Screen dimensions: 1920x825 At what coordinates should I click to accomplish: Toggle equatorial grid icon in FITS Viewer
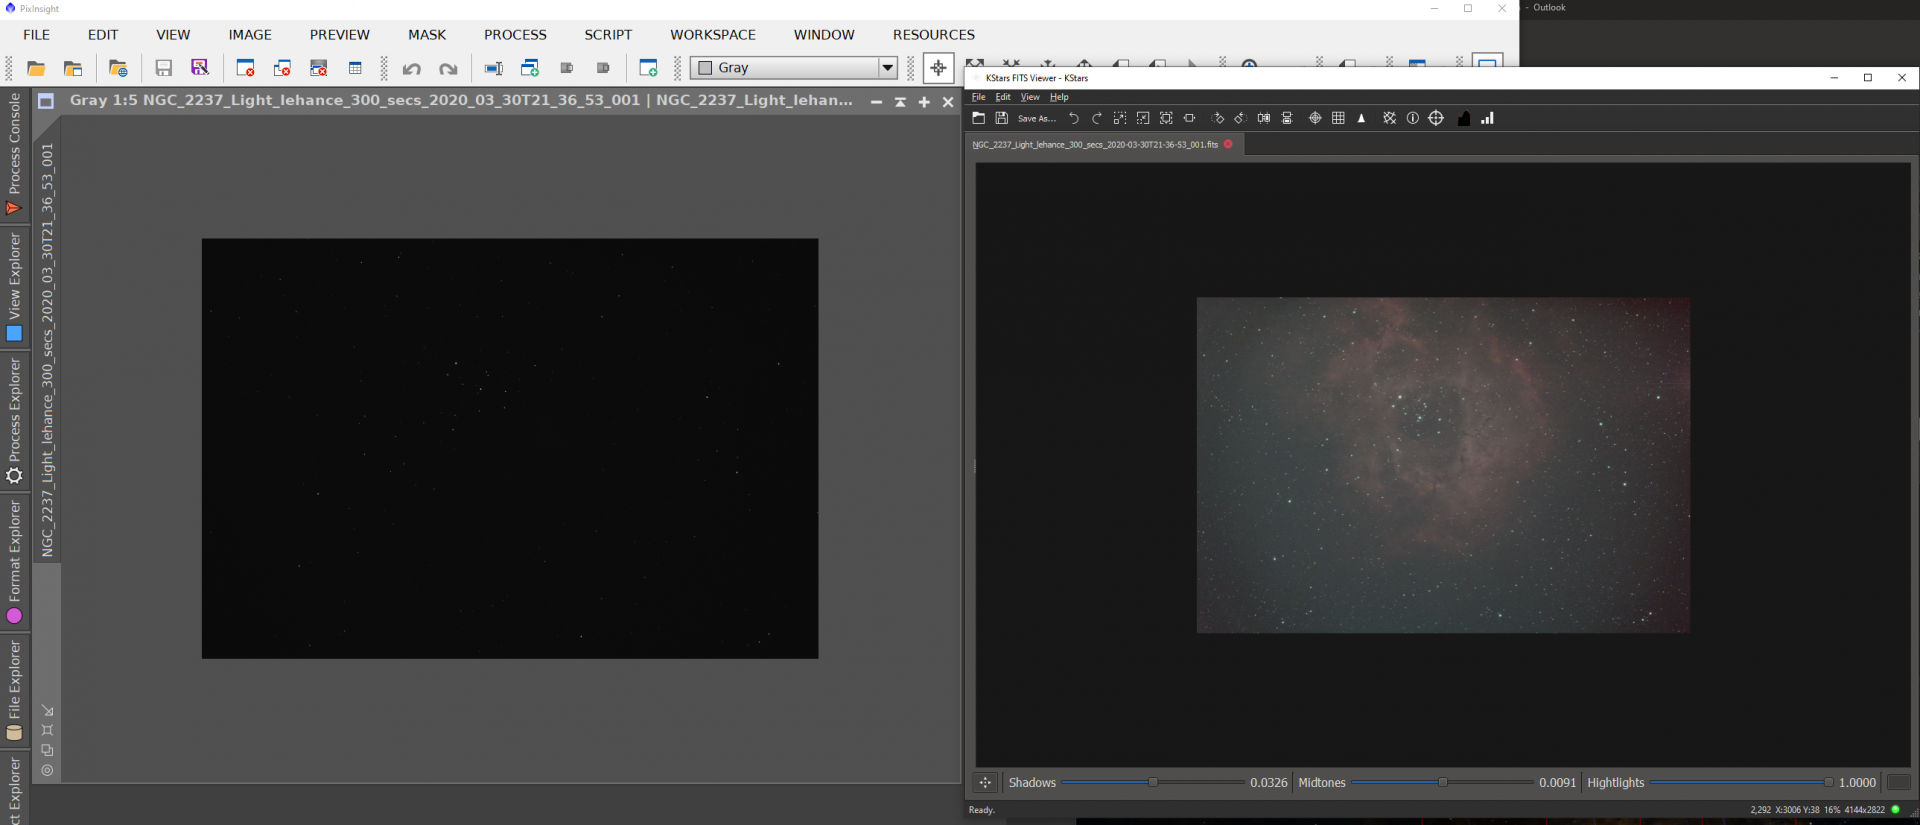click(1389, 118)
